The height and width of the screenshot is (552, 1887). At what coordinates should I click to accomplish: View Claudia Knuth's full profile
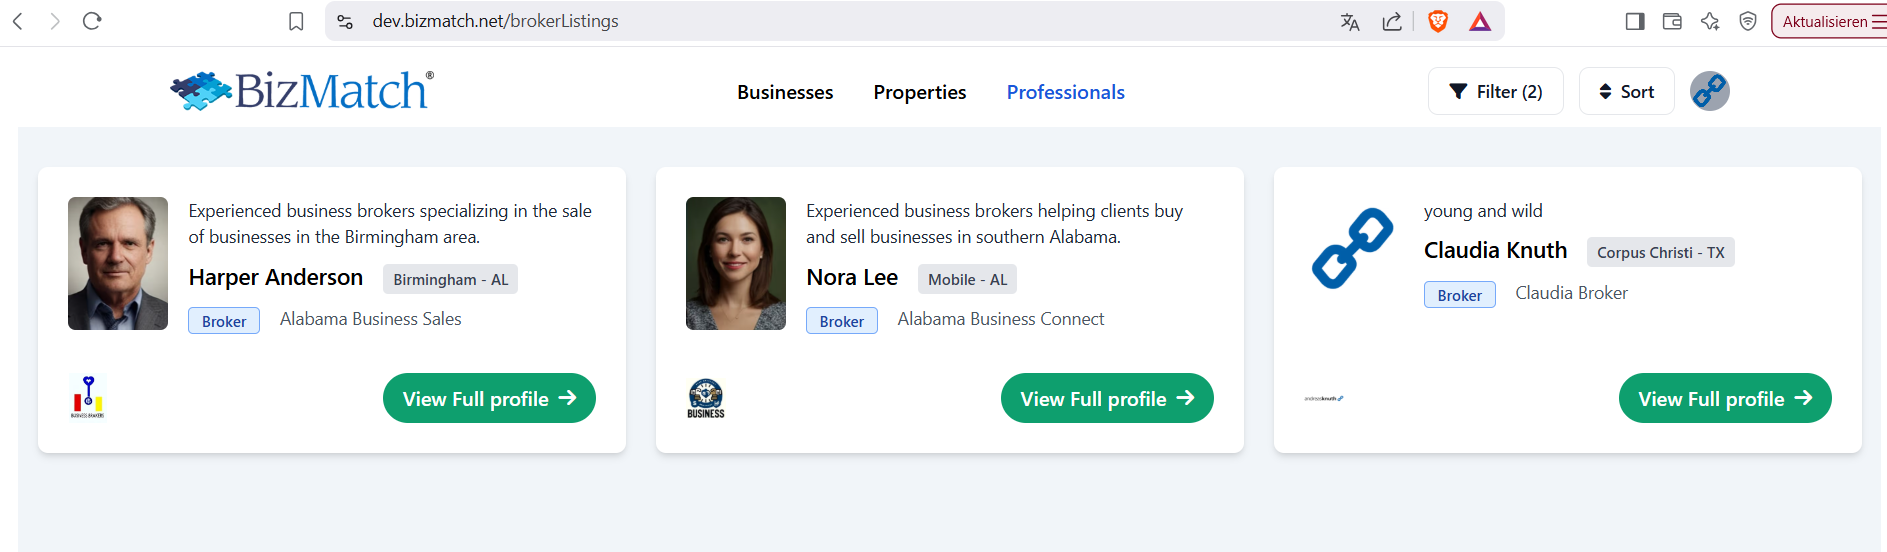point(1724,398)
